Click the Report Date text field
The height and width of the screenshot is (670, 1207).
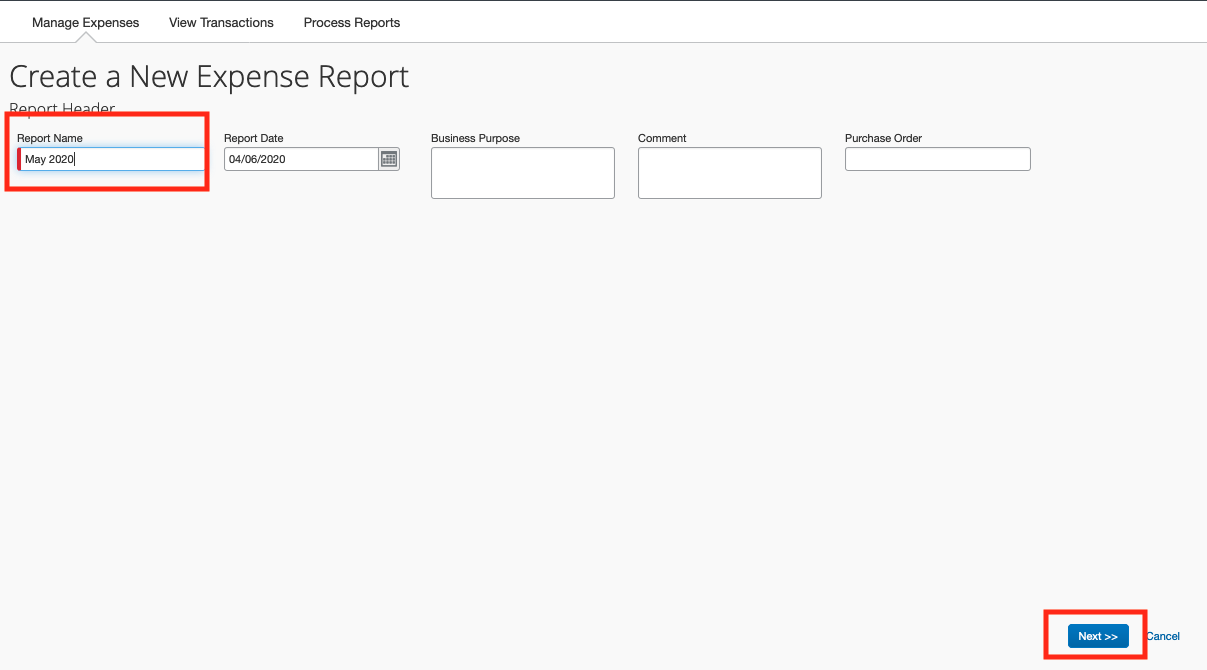click(x=301, y=159)
